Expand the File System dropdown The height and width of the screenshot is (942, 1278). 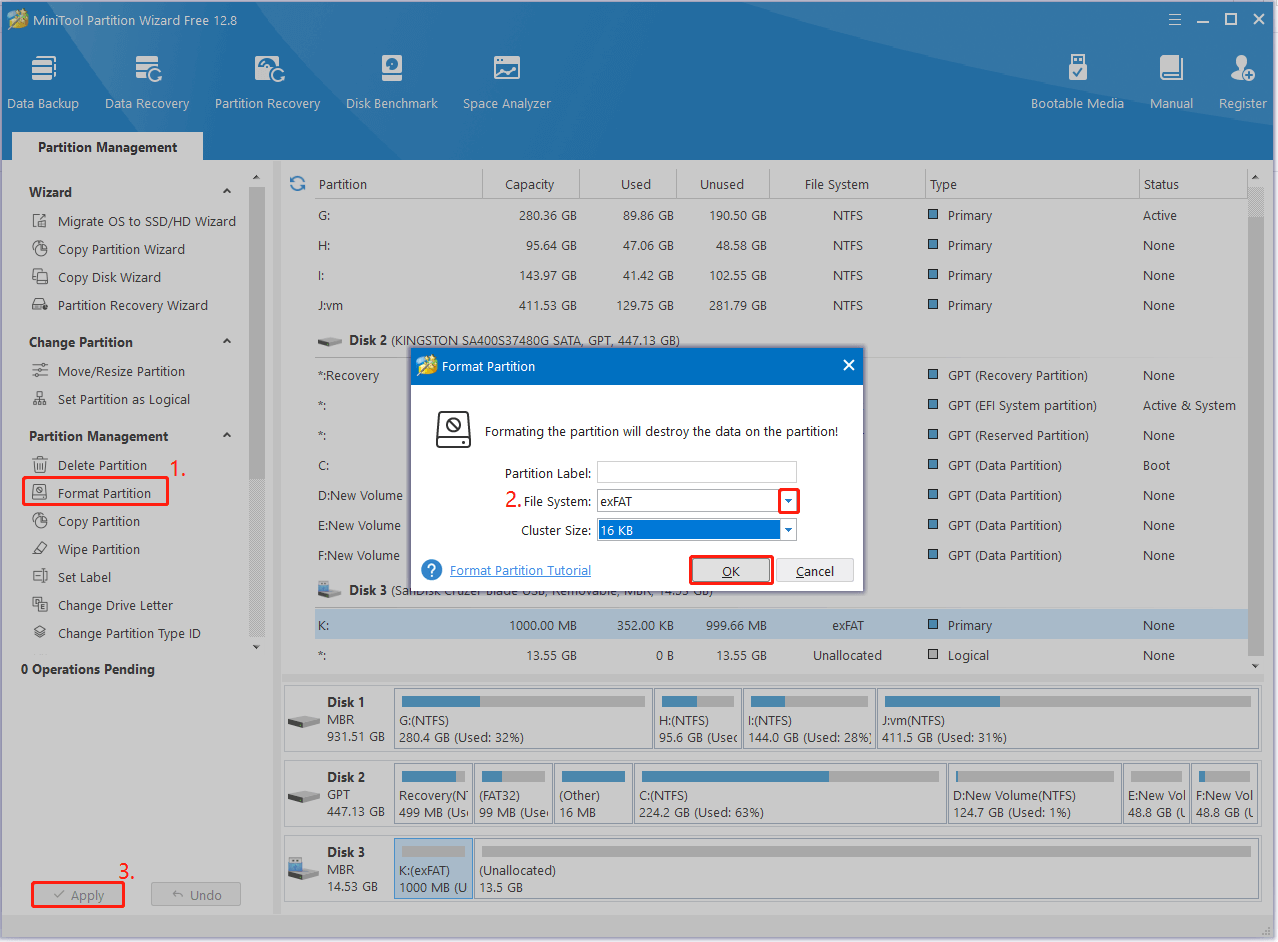point(788,501)
